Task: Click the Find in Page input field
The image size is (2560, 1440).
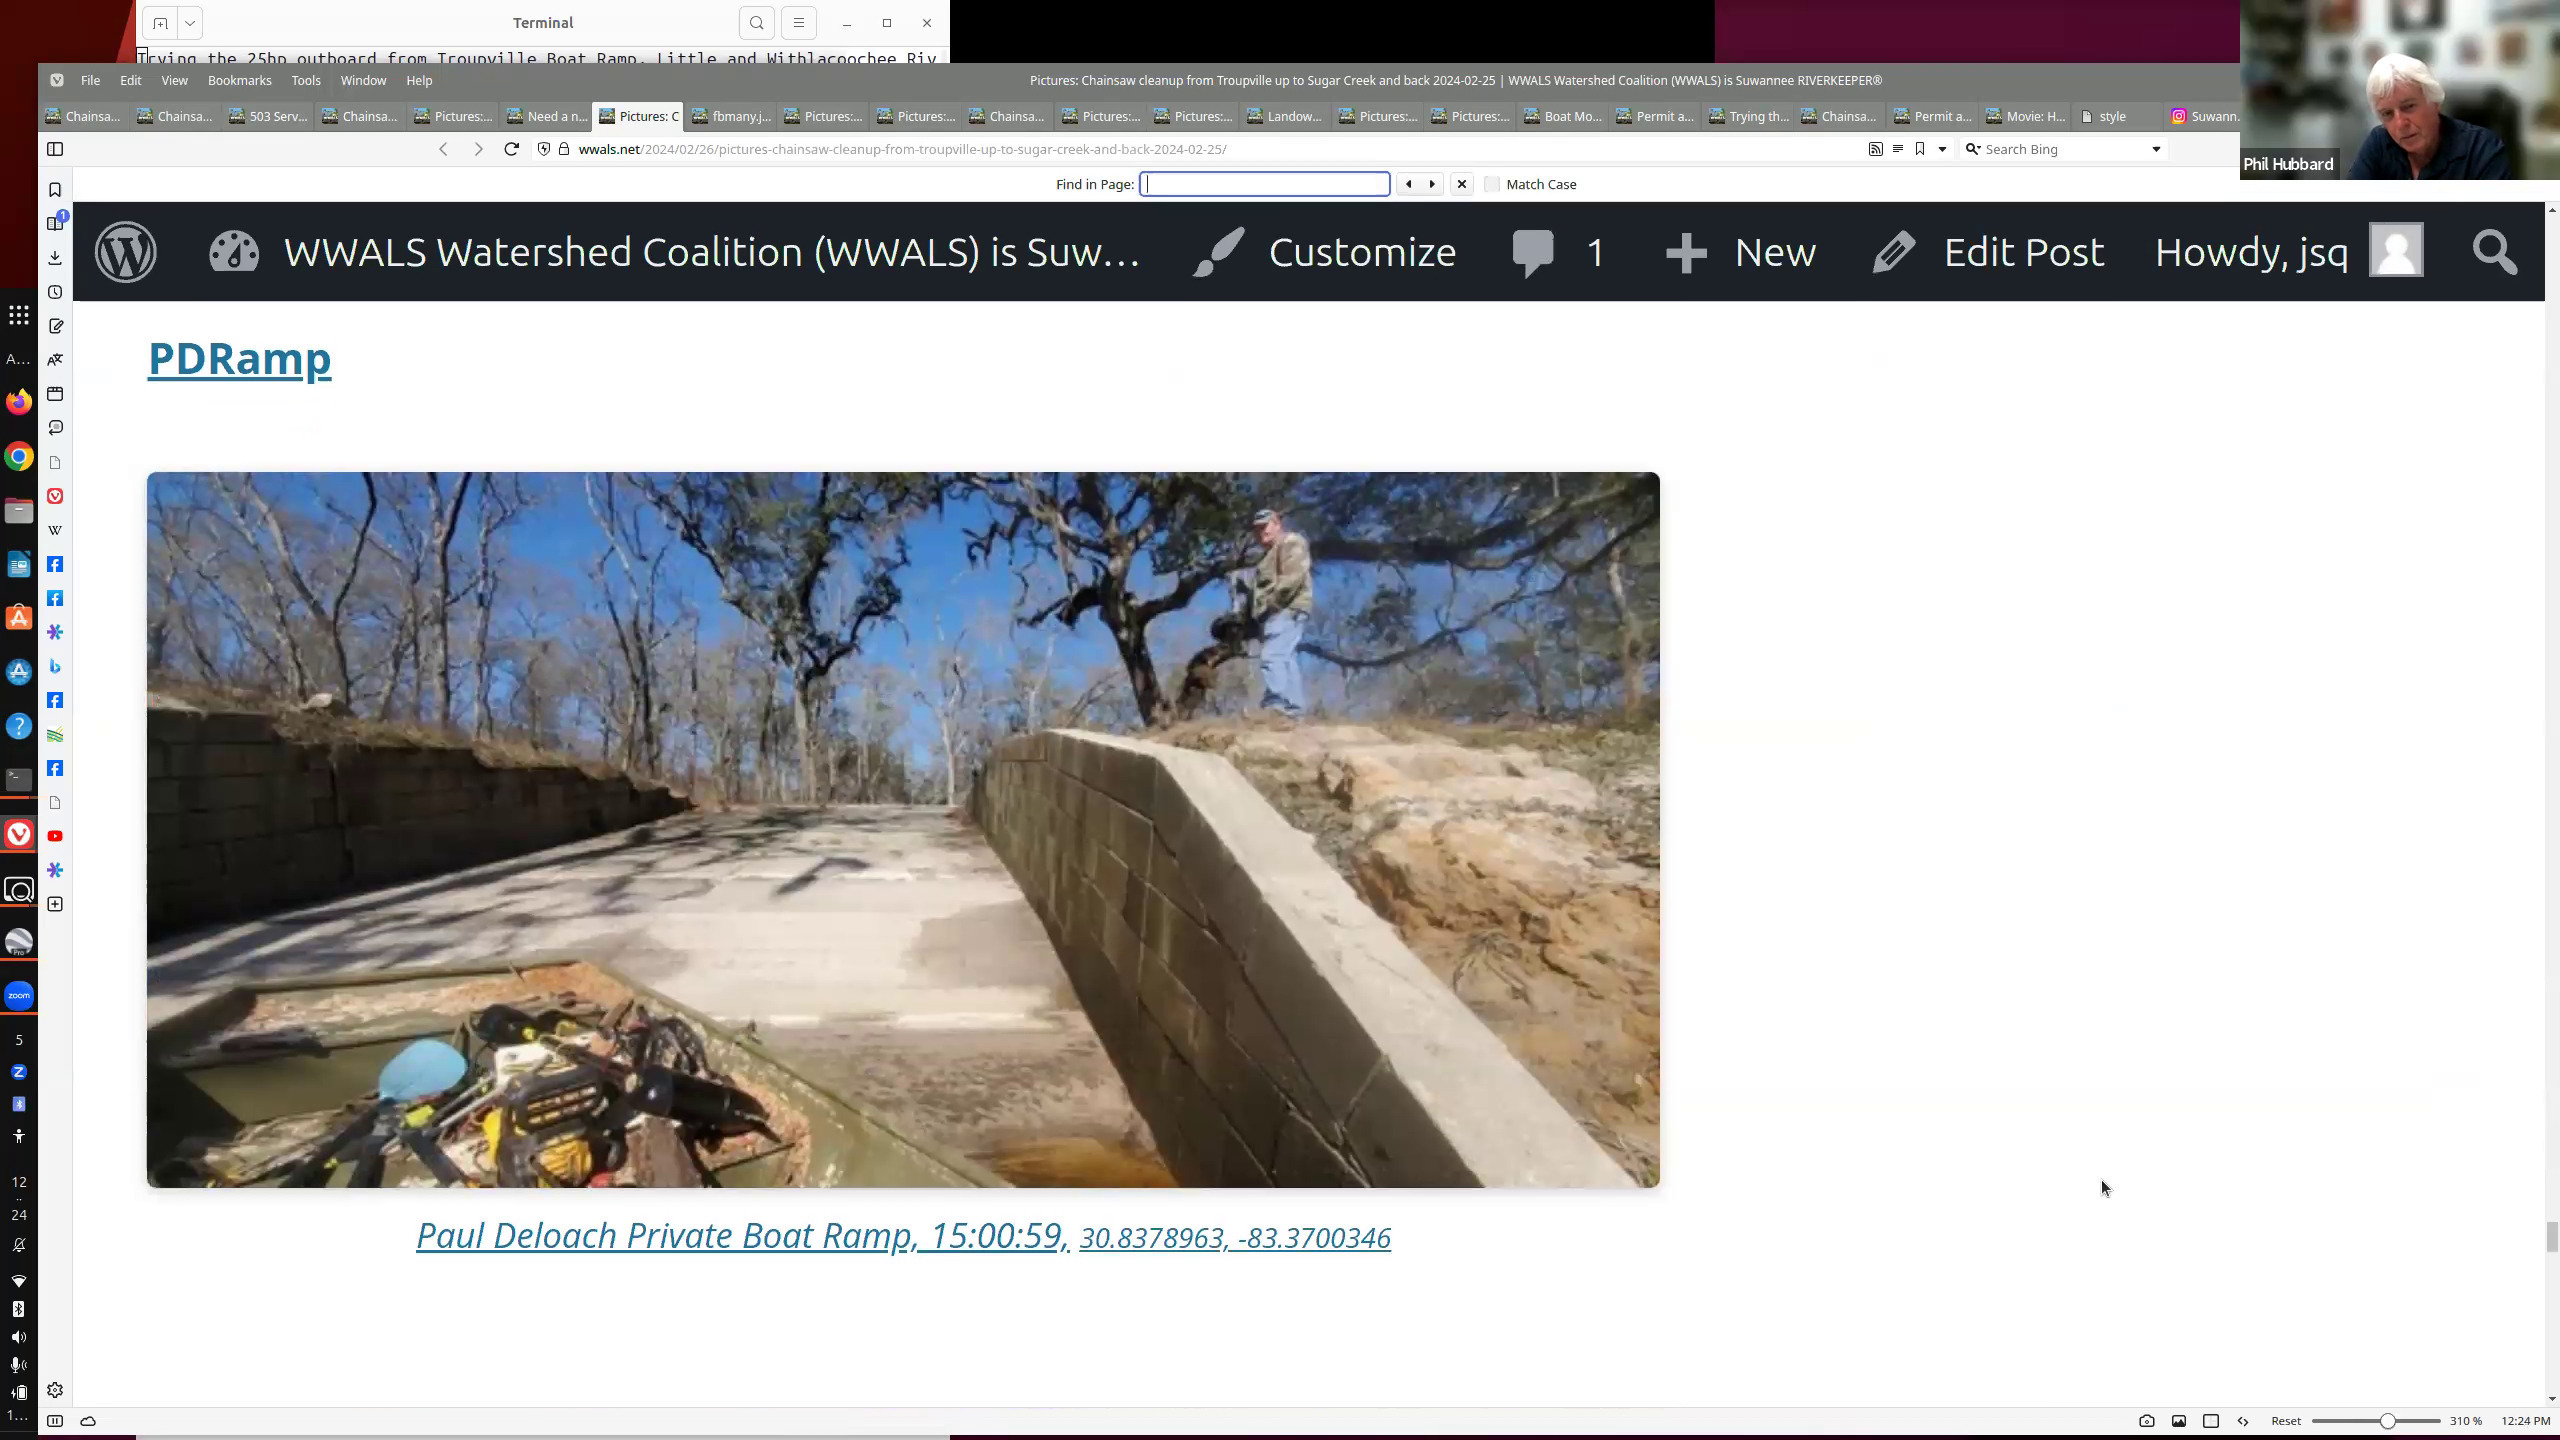Action: point(1264,184)
